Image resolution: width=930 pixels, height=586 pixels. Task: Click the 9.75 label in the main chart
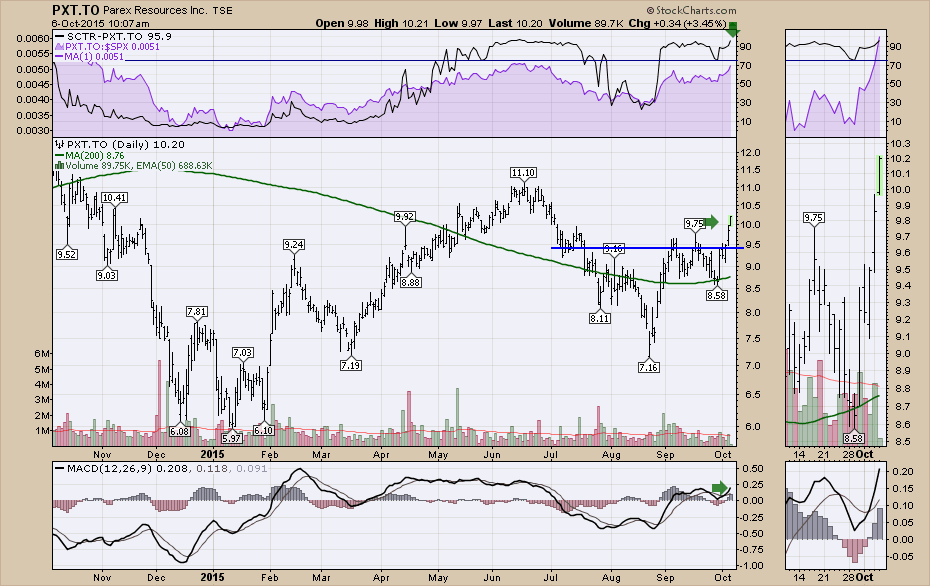(x=695, y=223)
